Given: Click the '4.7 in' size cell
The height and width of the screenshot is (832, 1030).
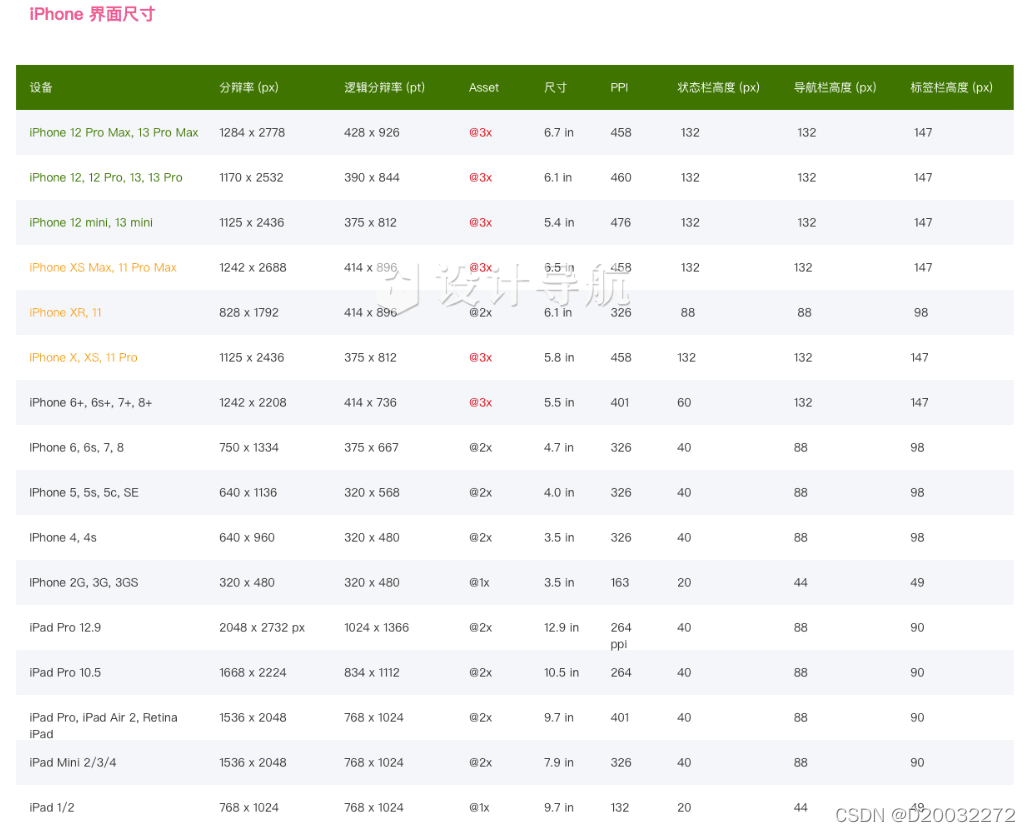Looking at the screenshot, I should point(558,447).
